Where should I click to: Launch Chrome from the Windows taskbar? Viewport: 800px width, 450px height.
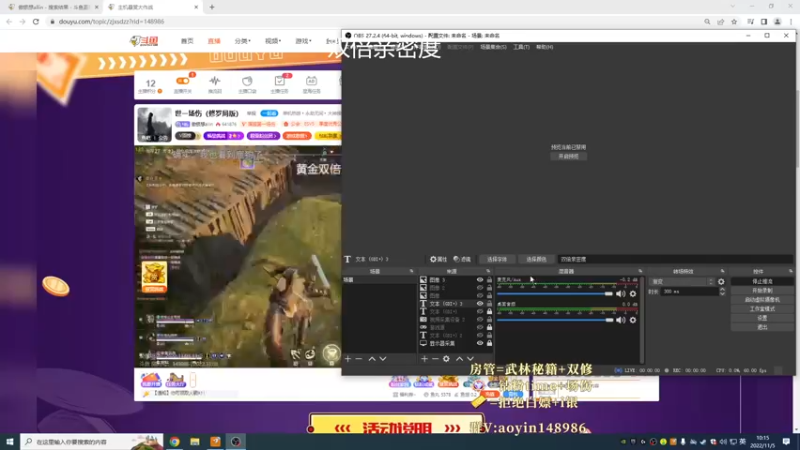(174, 442)
